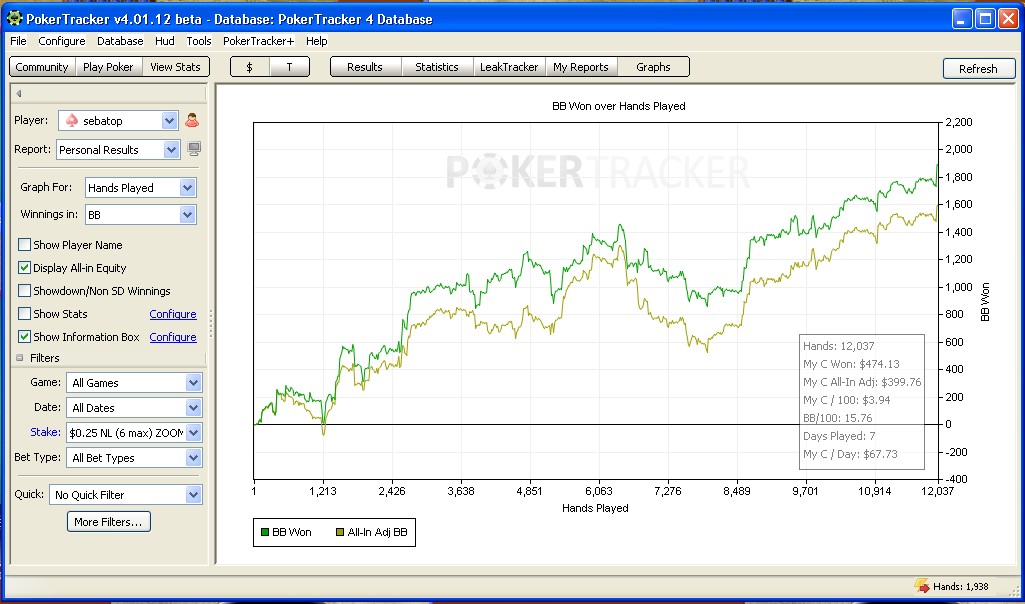Click the player profile icon beside sebatop
Viewport: 1025px width, 604px height.
pos(192,121)
